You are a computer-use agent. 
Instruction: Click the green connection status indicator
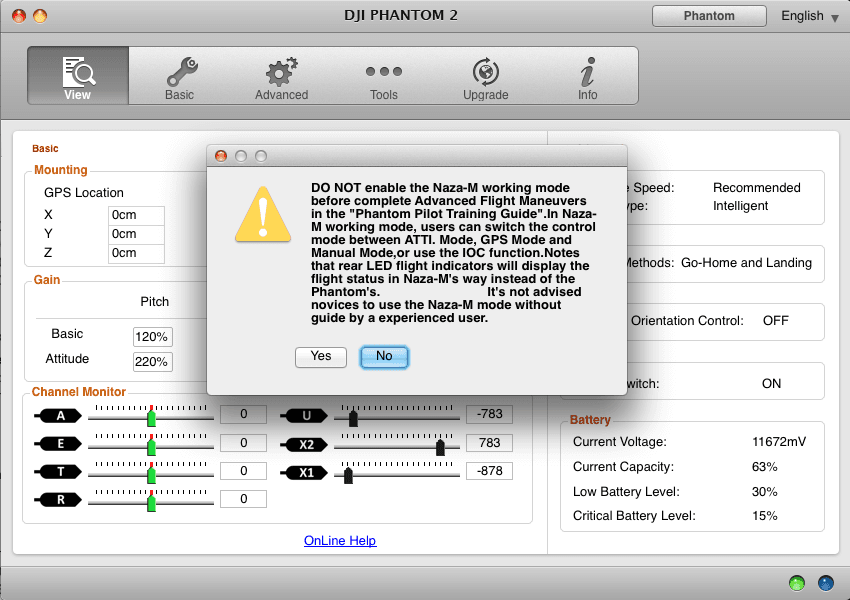[x=797, y=583]
